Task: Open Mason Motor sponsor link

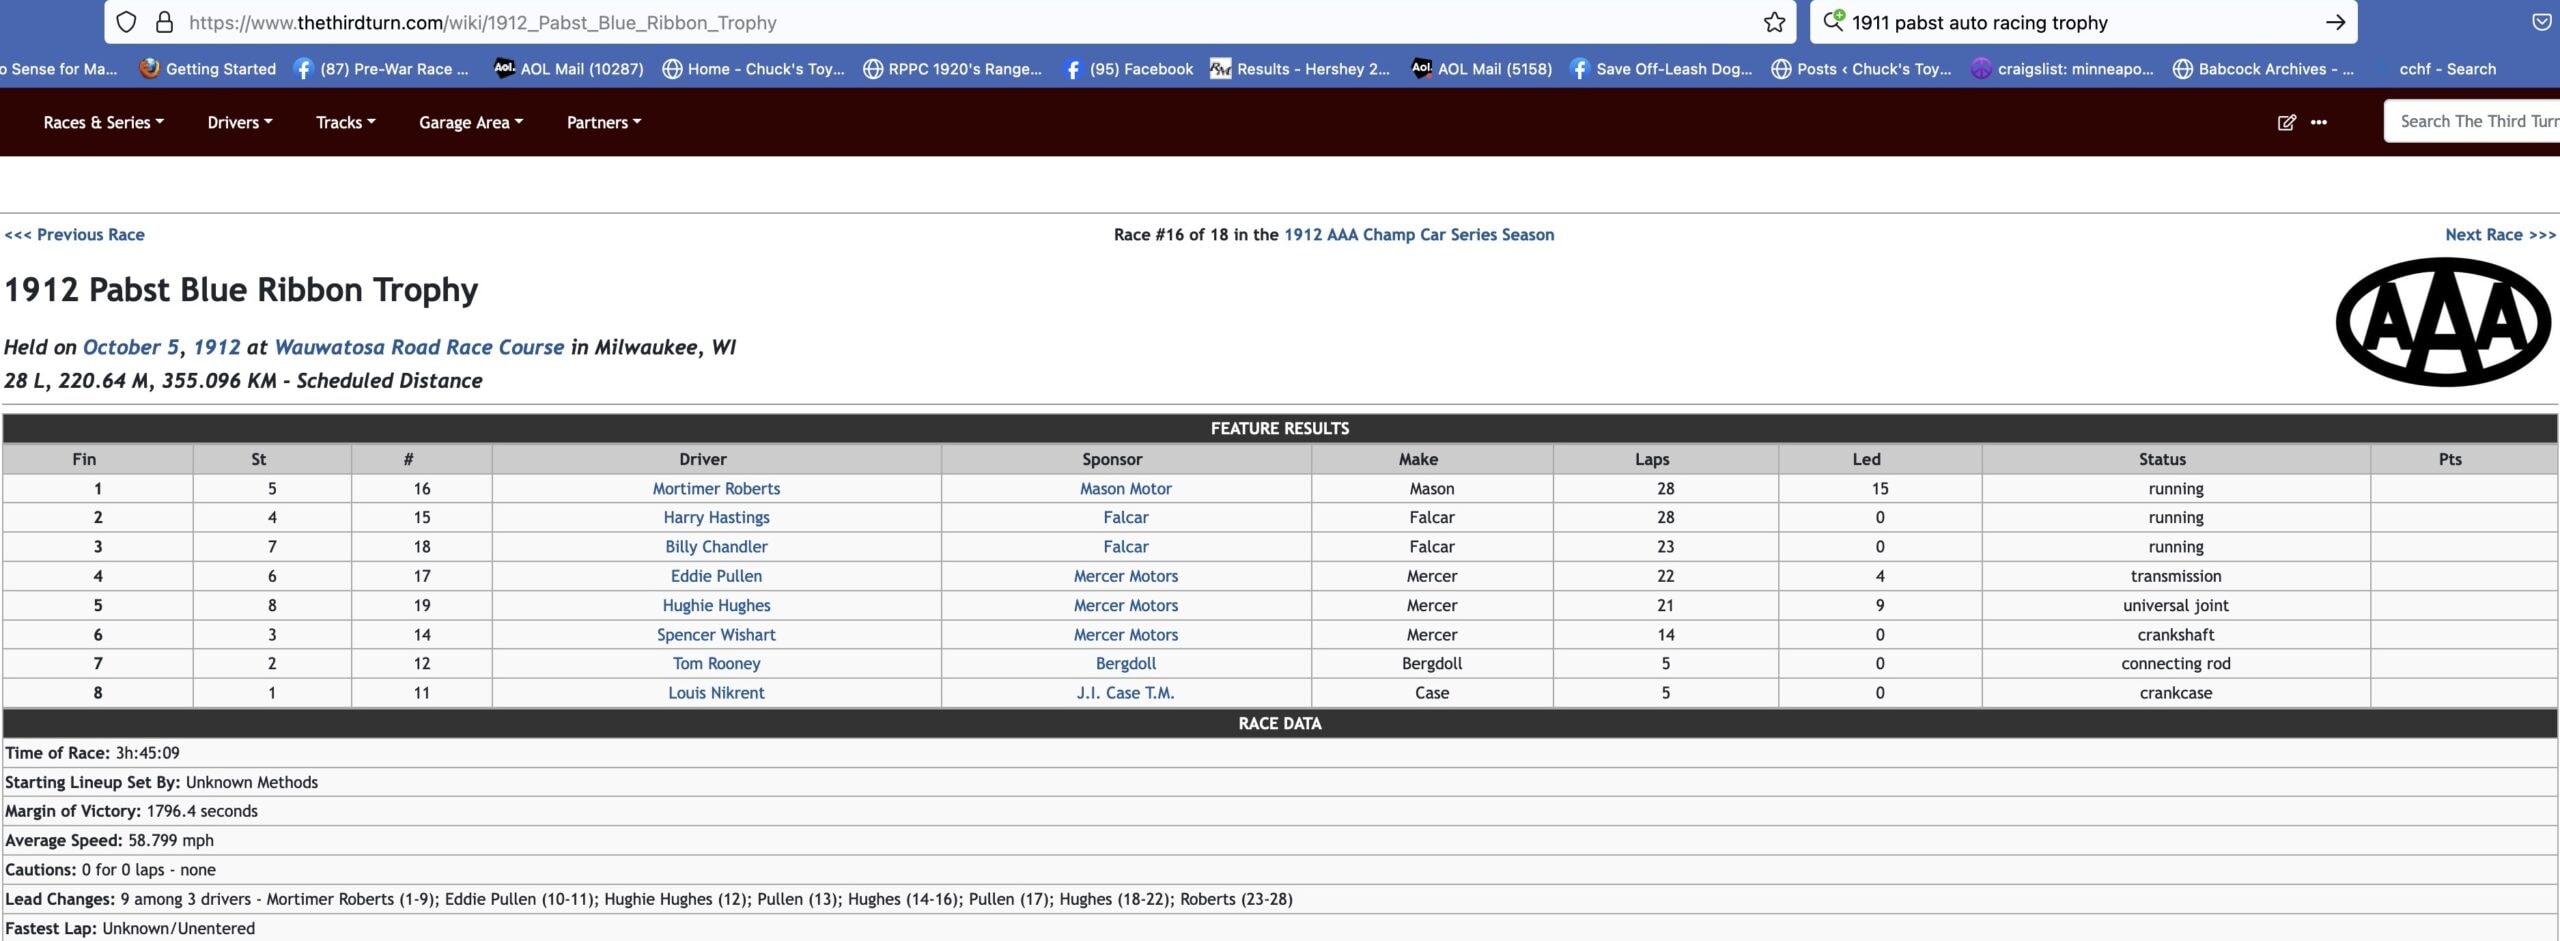Action: point(1125,489)
